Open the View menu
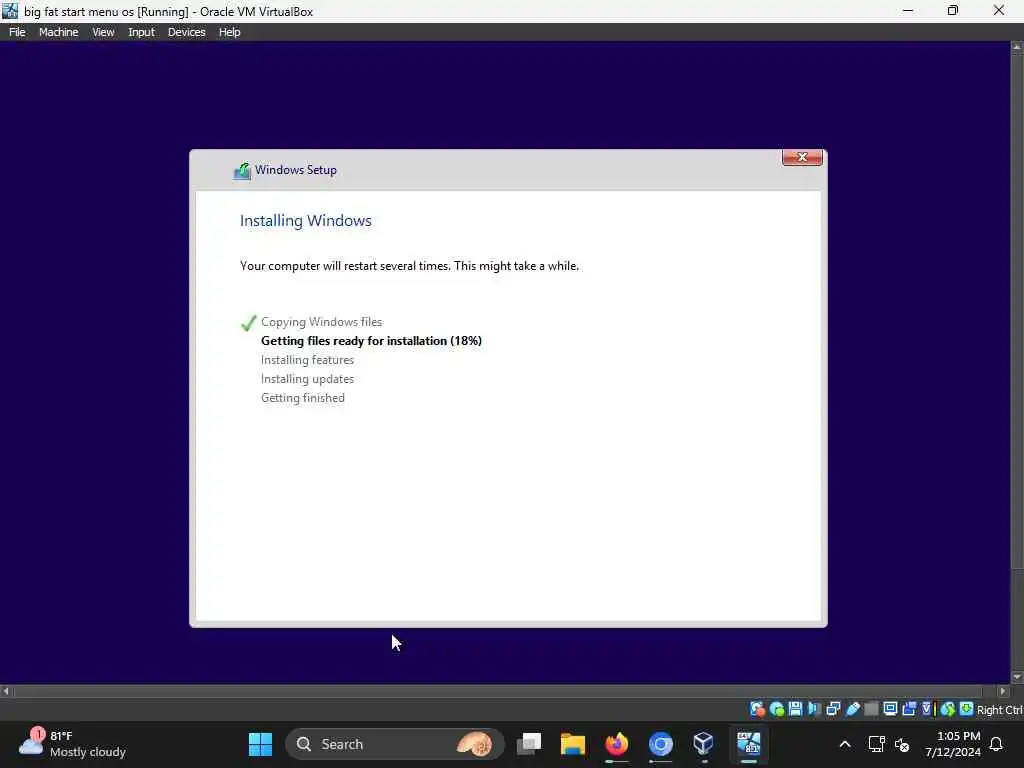1024x768 pixels. pyautogui.click(x=103, y=32)
